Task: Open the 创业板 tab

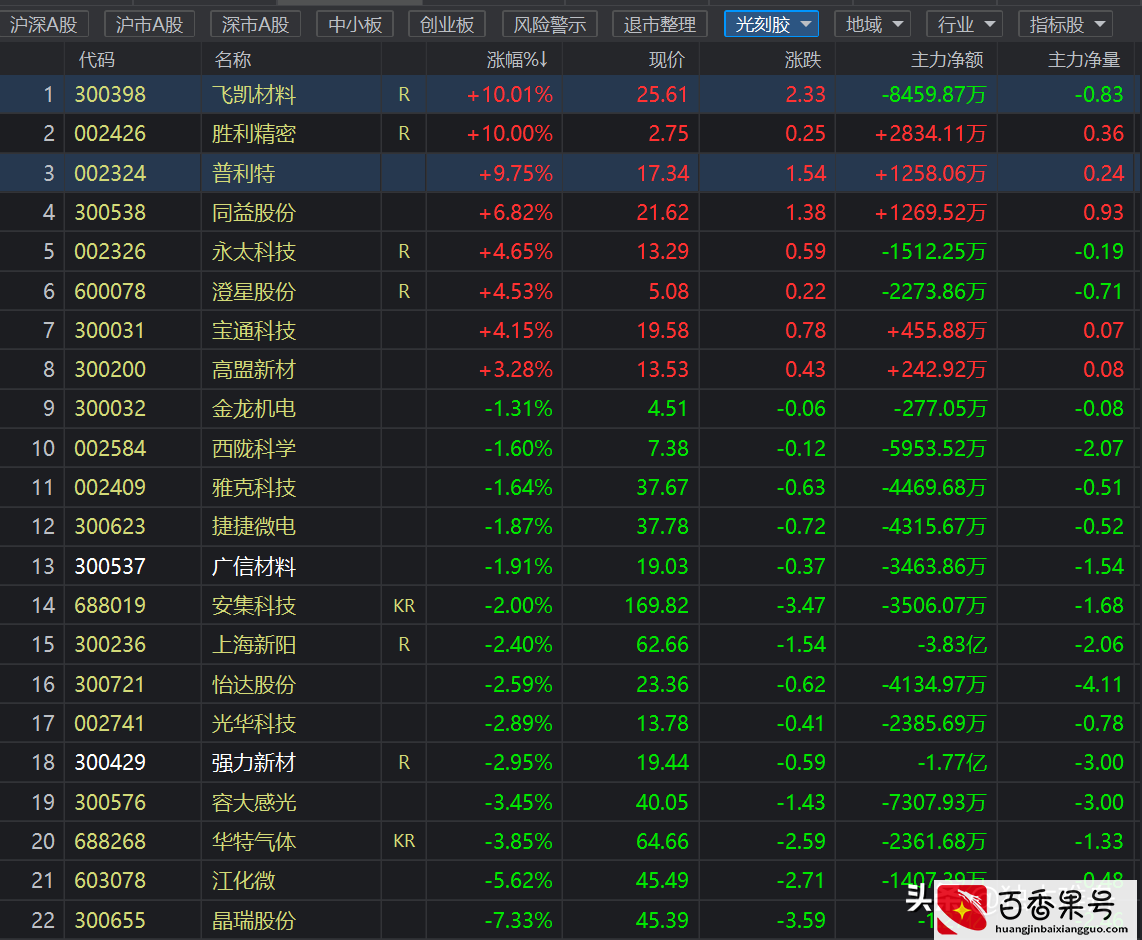Action: tap(447, 24)
